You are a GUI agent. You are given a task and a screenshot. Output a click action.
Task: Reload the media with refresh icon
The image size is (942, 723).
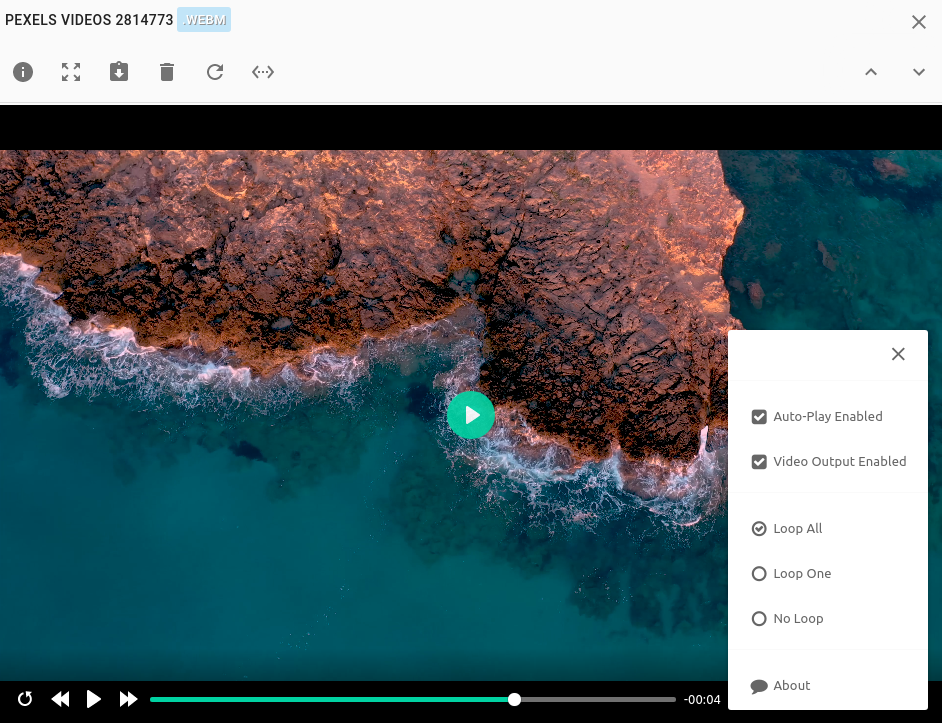pos(215,72)
